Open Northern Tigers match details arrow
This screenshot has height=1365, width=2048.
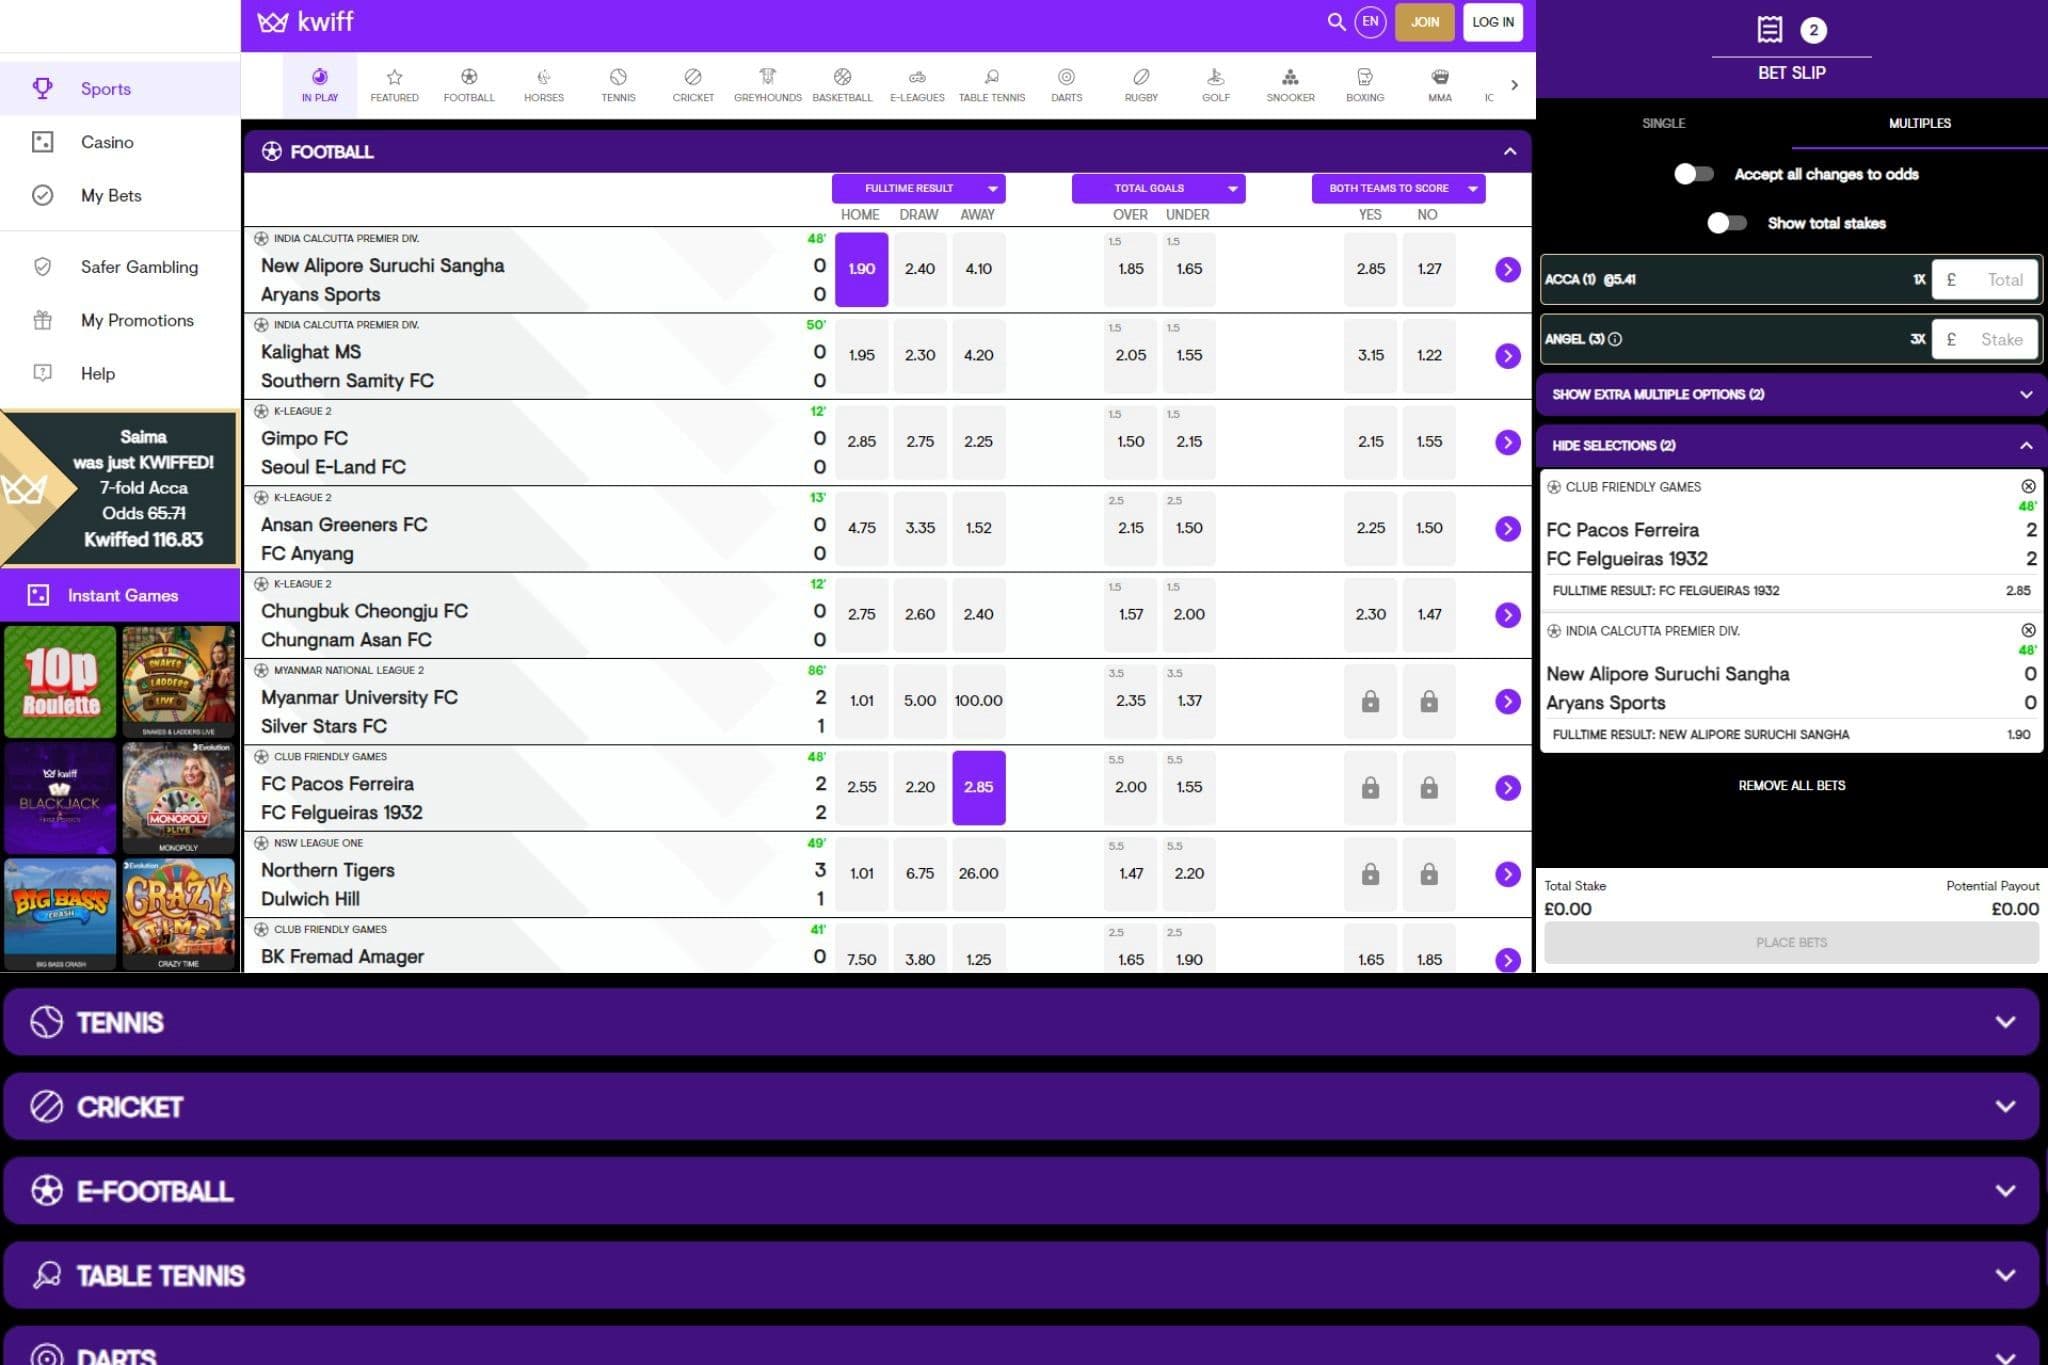(x=1508, y=874)
